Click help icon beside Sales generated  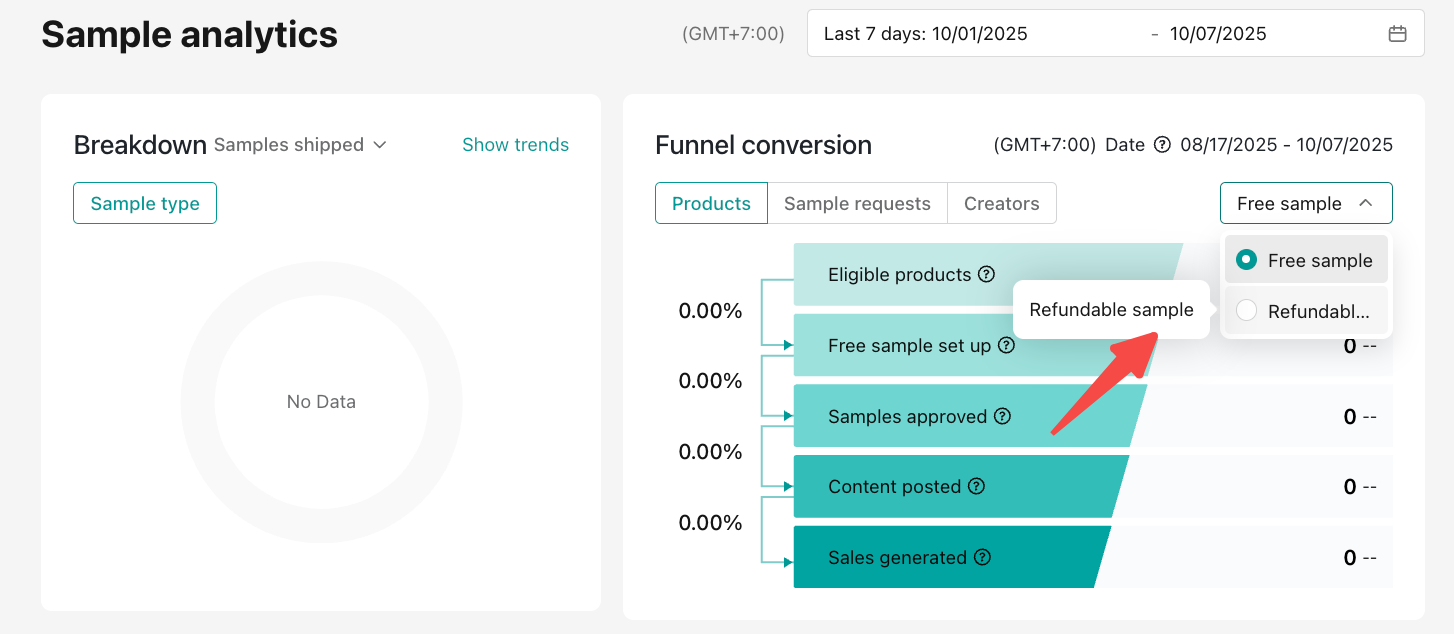[x=983, y=557]
